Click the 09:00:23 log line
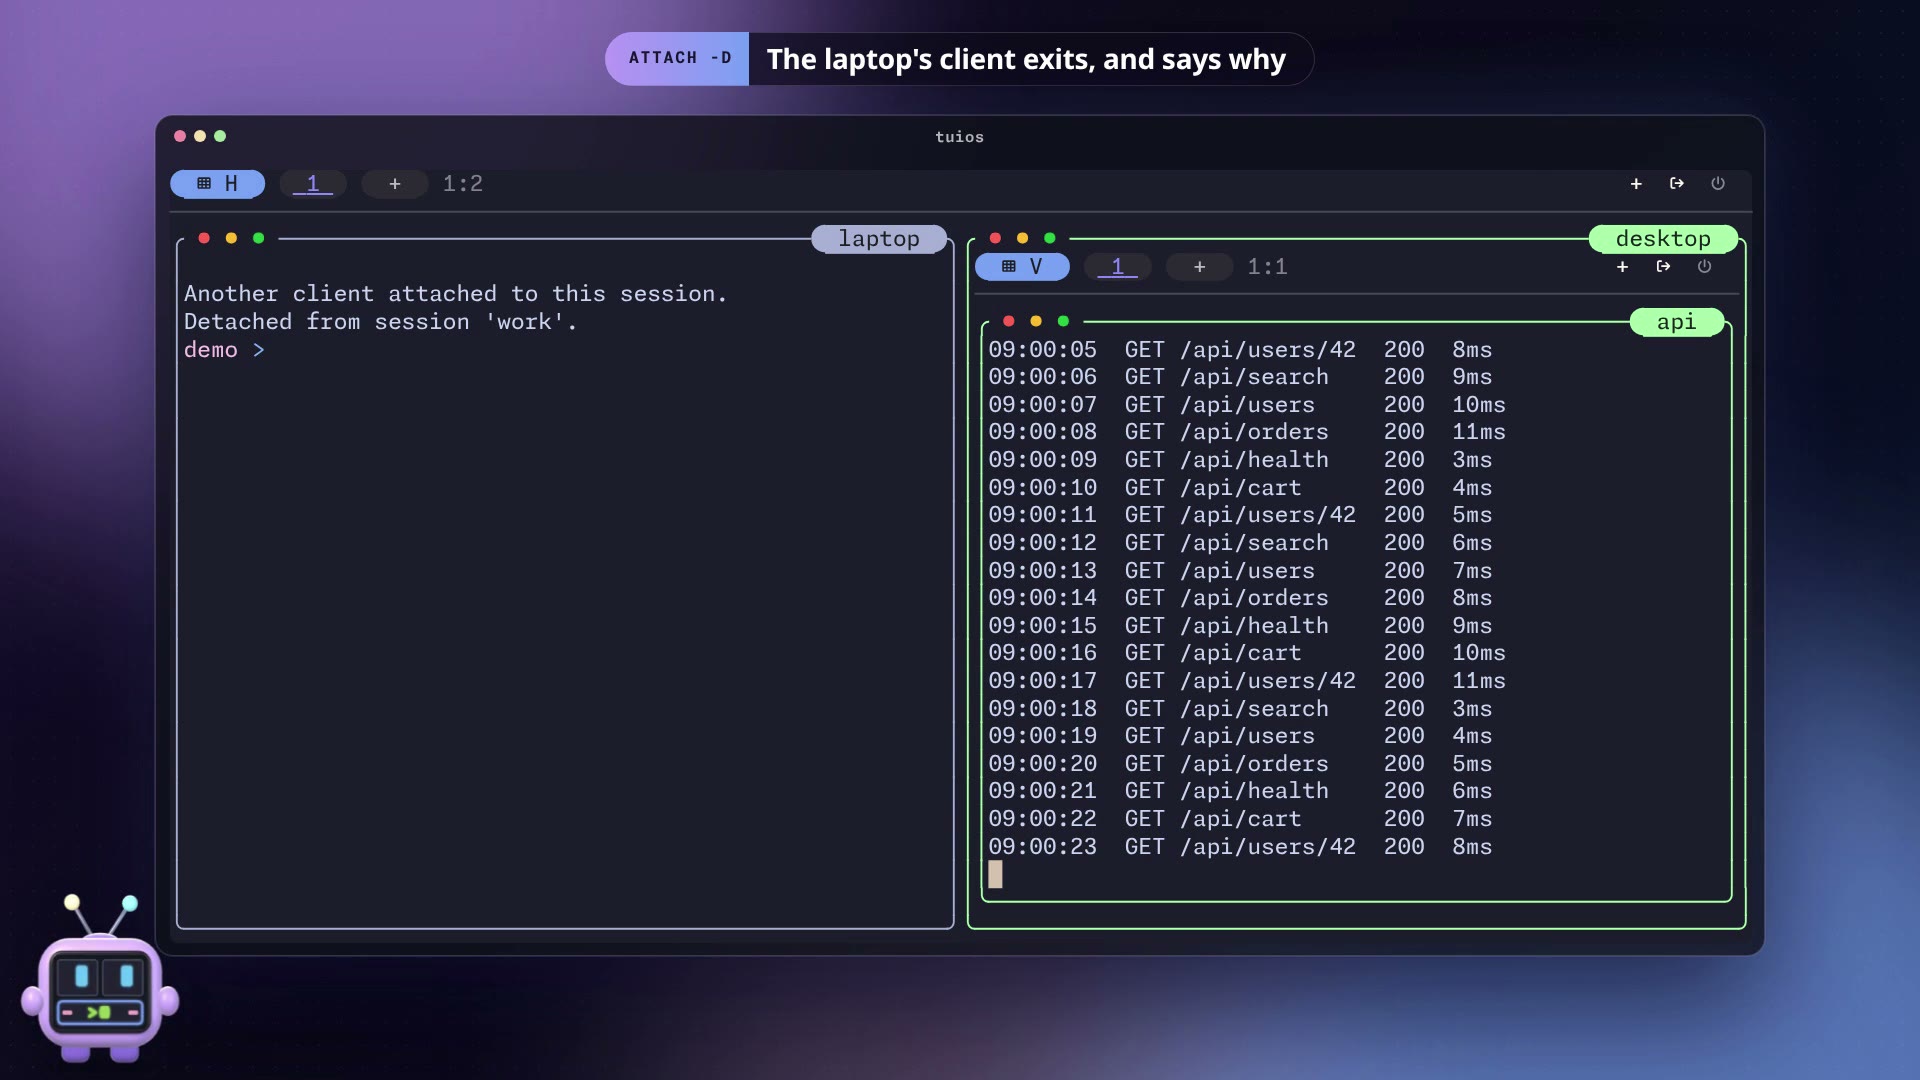 coord(1240,847)
